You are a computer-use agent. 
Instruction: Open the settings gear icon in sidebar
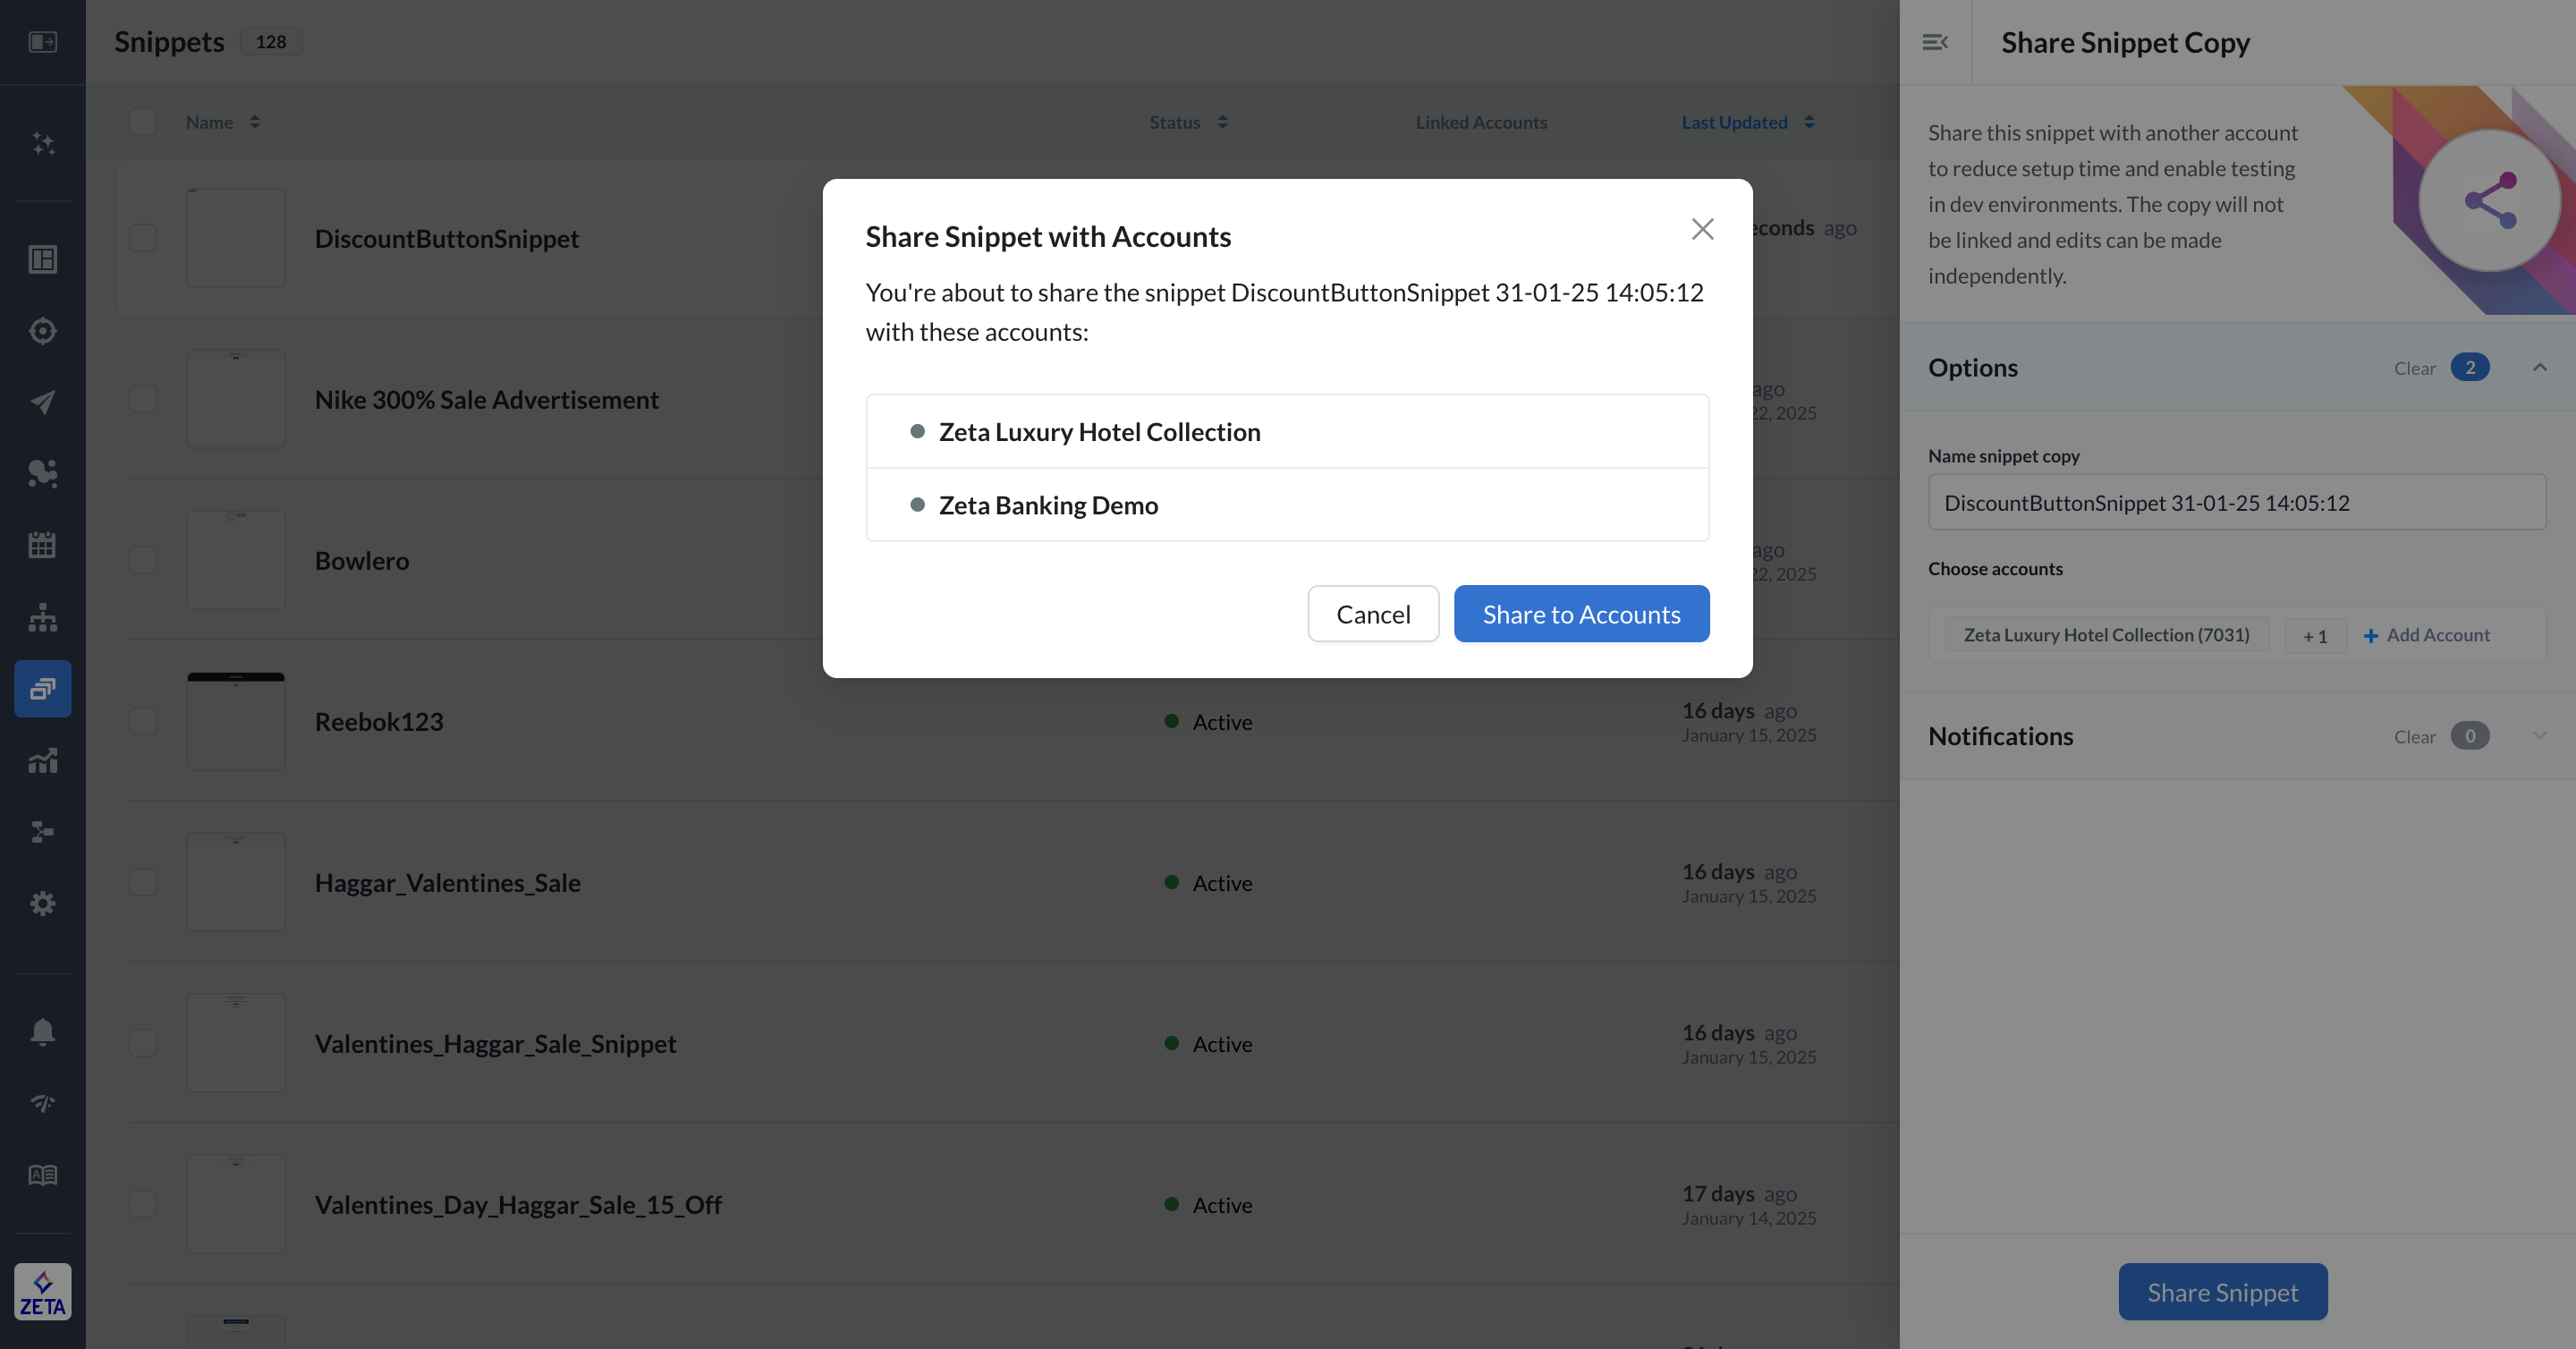pos(42,903)
